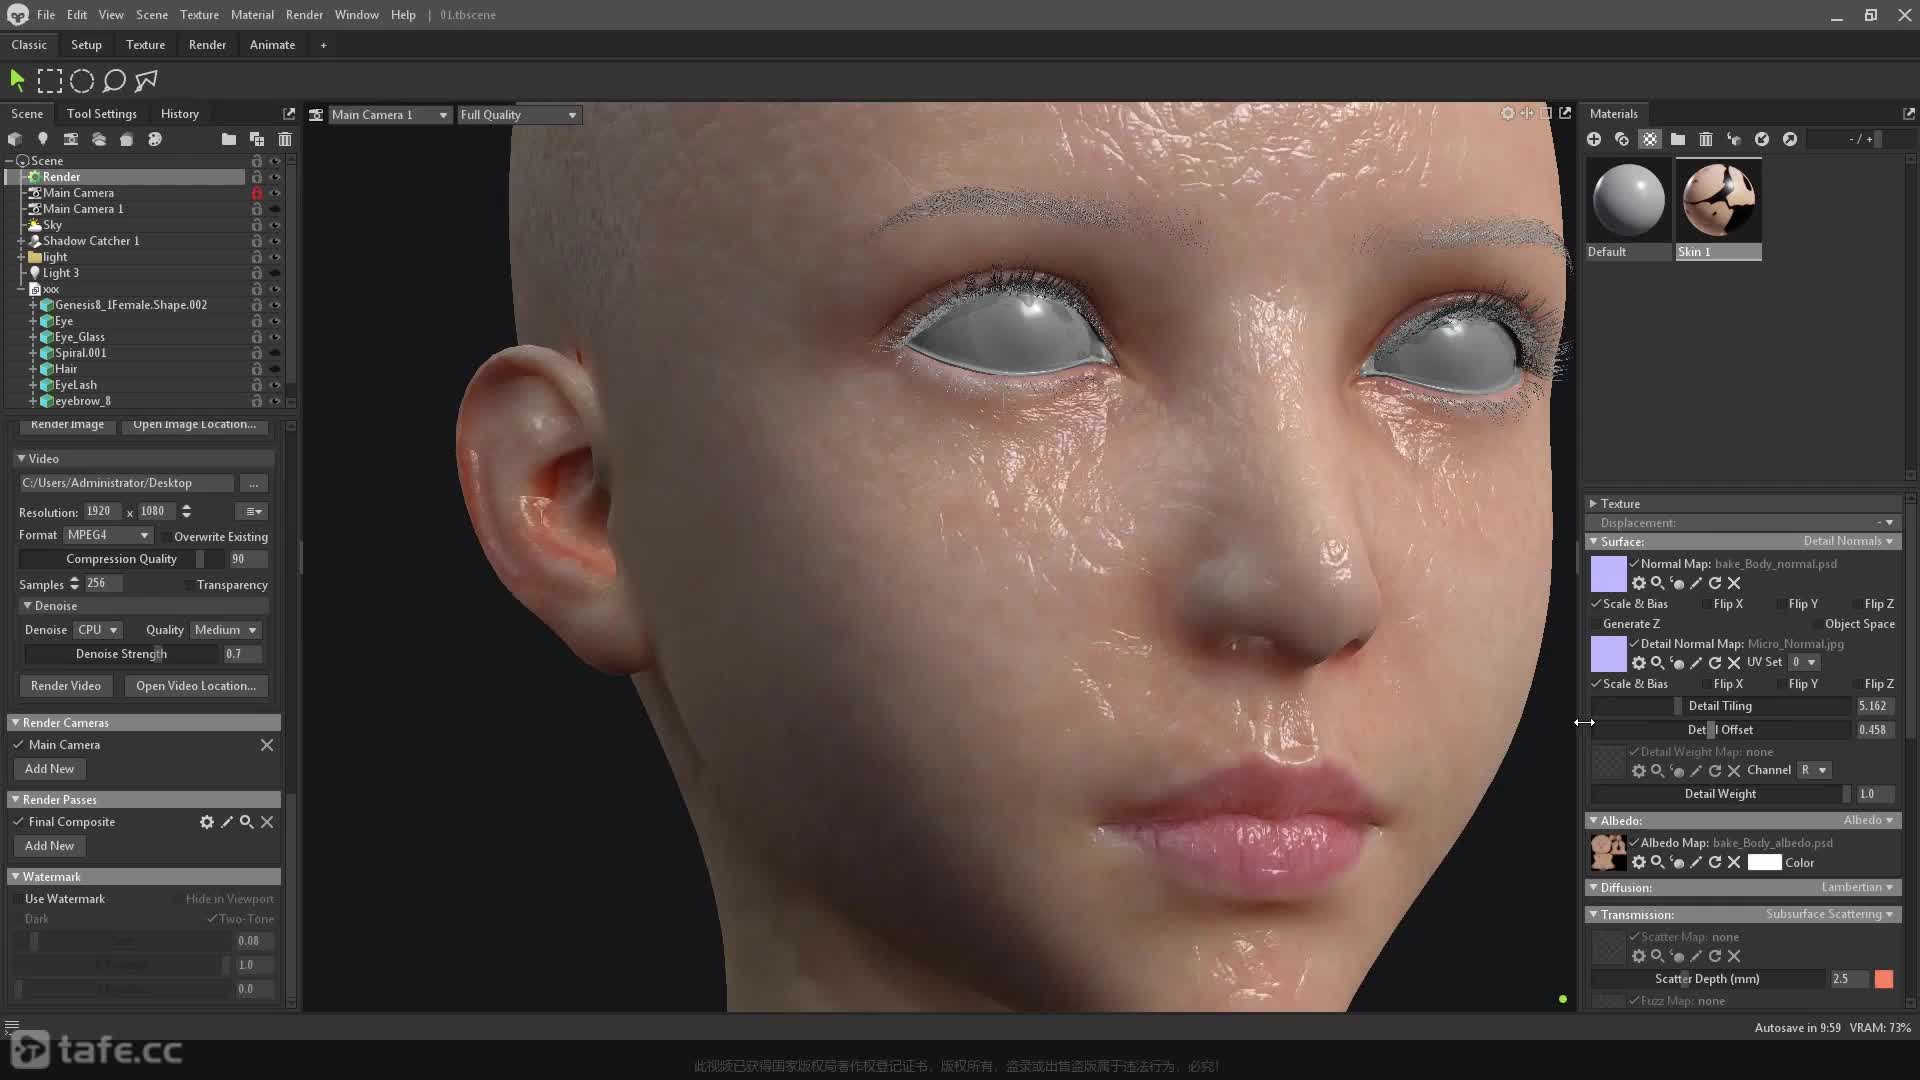The height and width of the screenshot is (1080, 1920).
Task: Uncheck Main Camera render camera
Action: pos(18,745)
